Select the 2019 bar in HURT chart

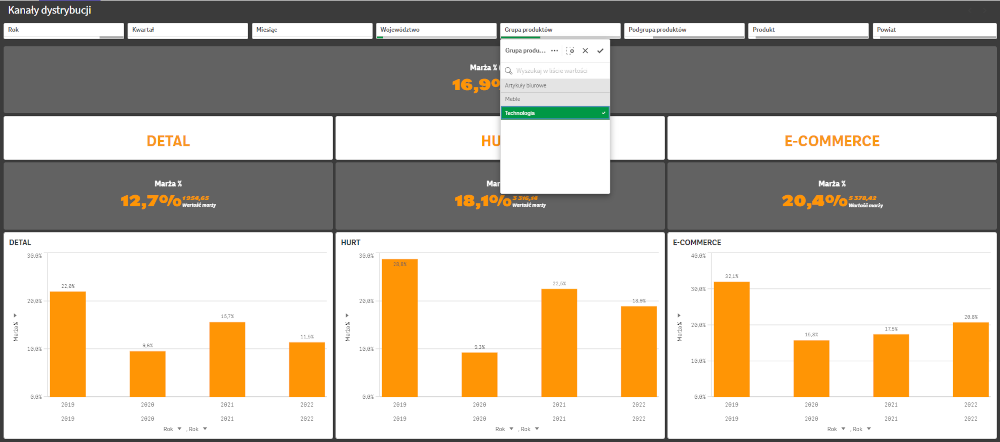point(399,328)
